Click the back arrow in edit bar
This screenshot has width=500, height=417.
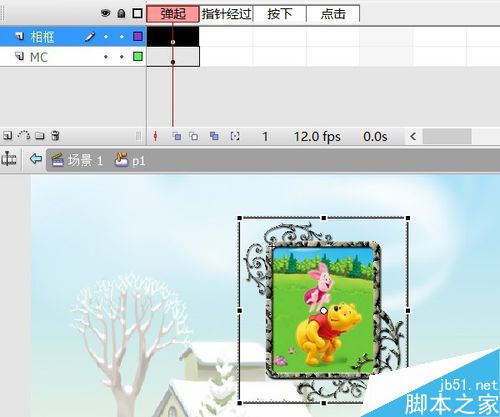[36, 159]
